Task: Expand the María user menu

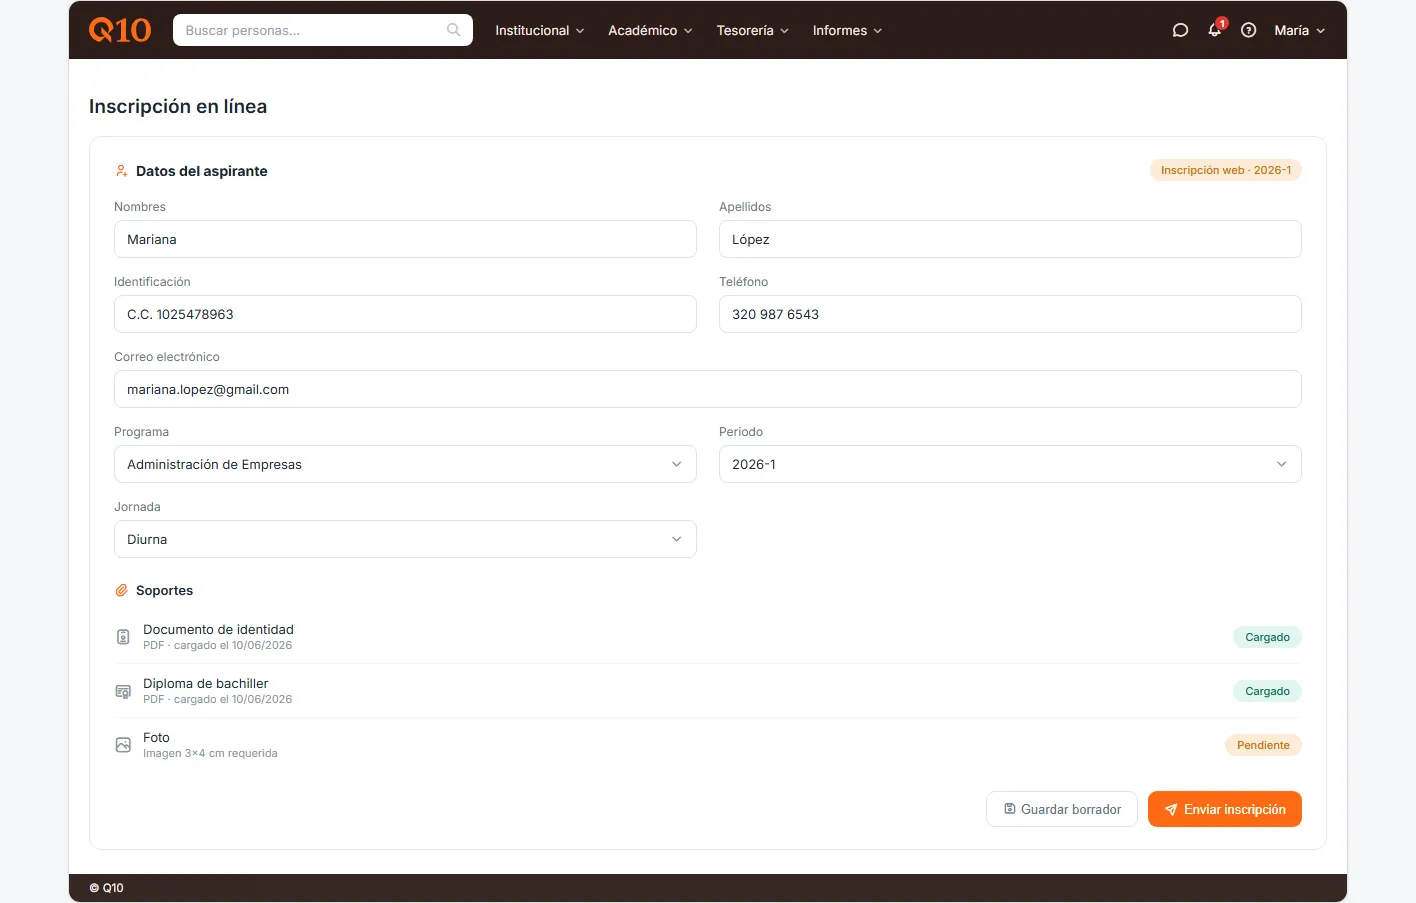Action: click(1299, 30)
